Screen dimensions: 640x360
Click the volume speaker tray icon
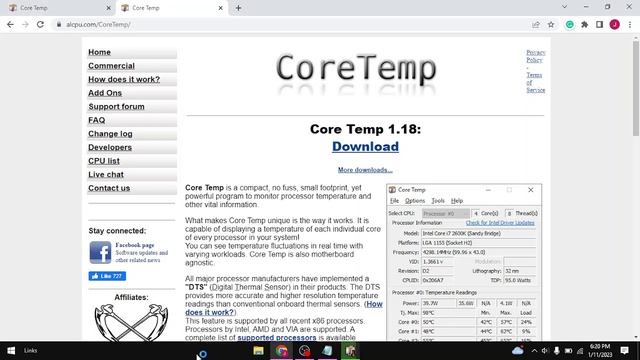click(545, 351)
